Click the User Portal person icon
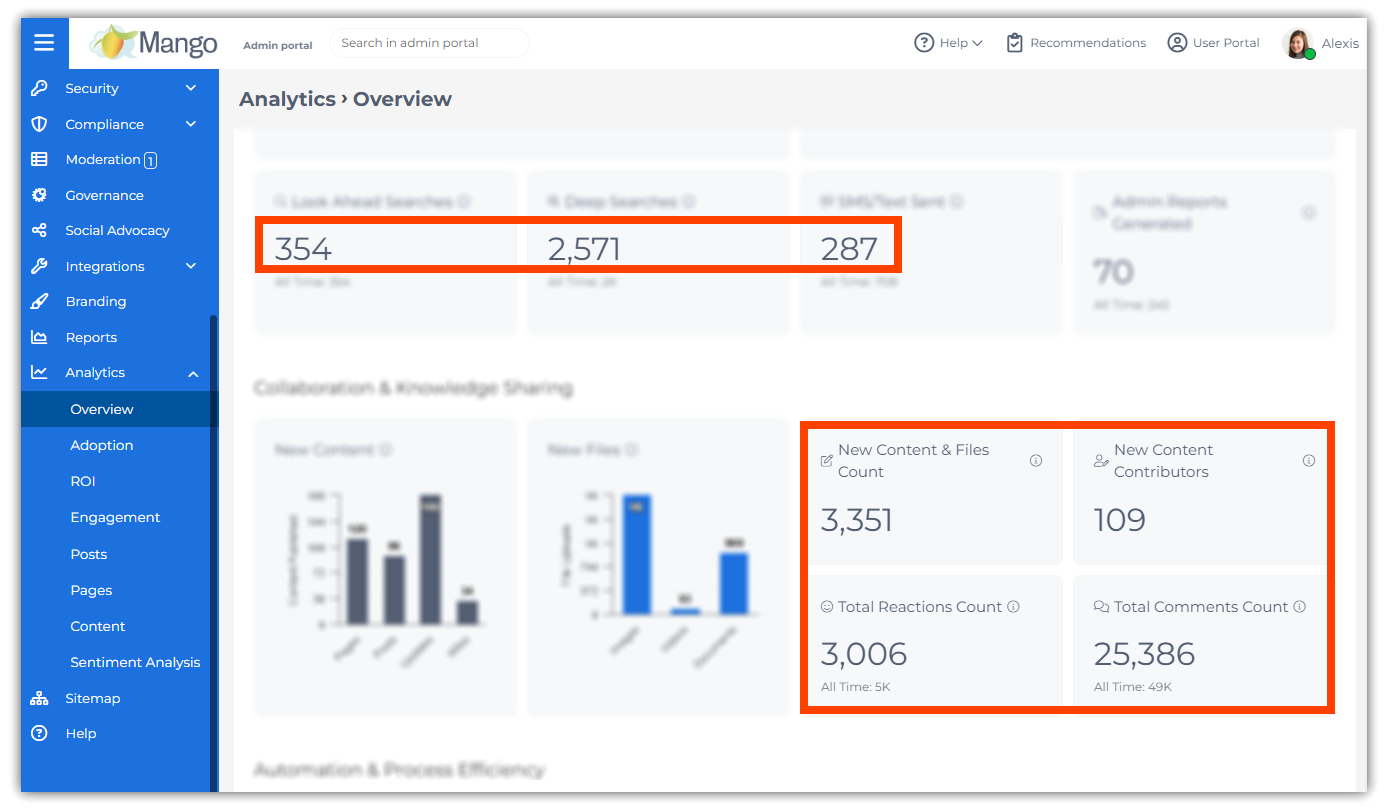The image size is (1386, 812). point(1177,43)
